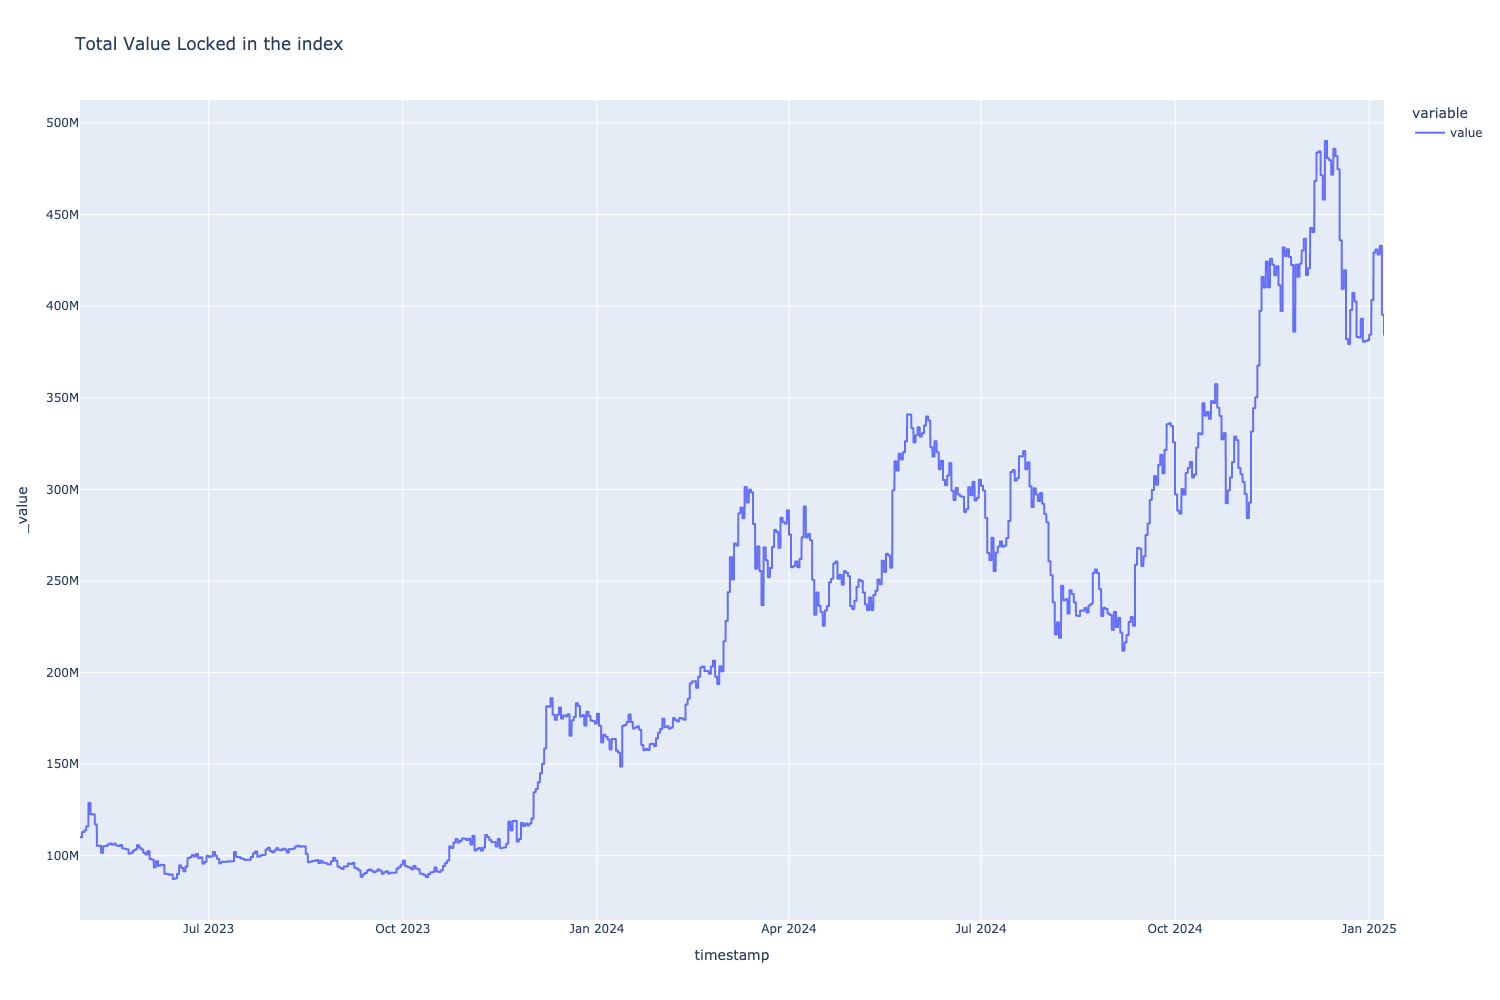Screen dimensions: 1500x1000
Task: Click the '300M' y-axis label
Action: 60,489
